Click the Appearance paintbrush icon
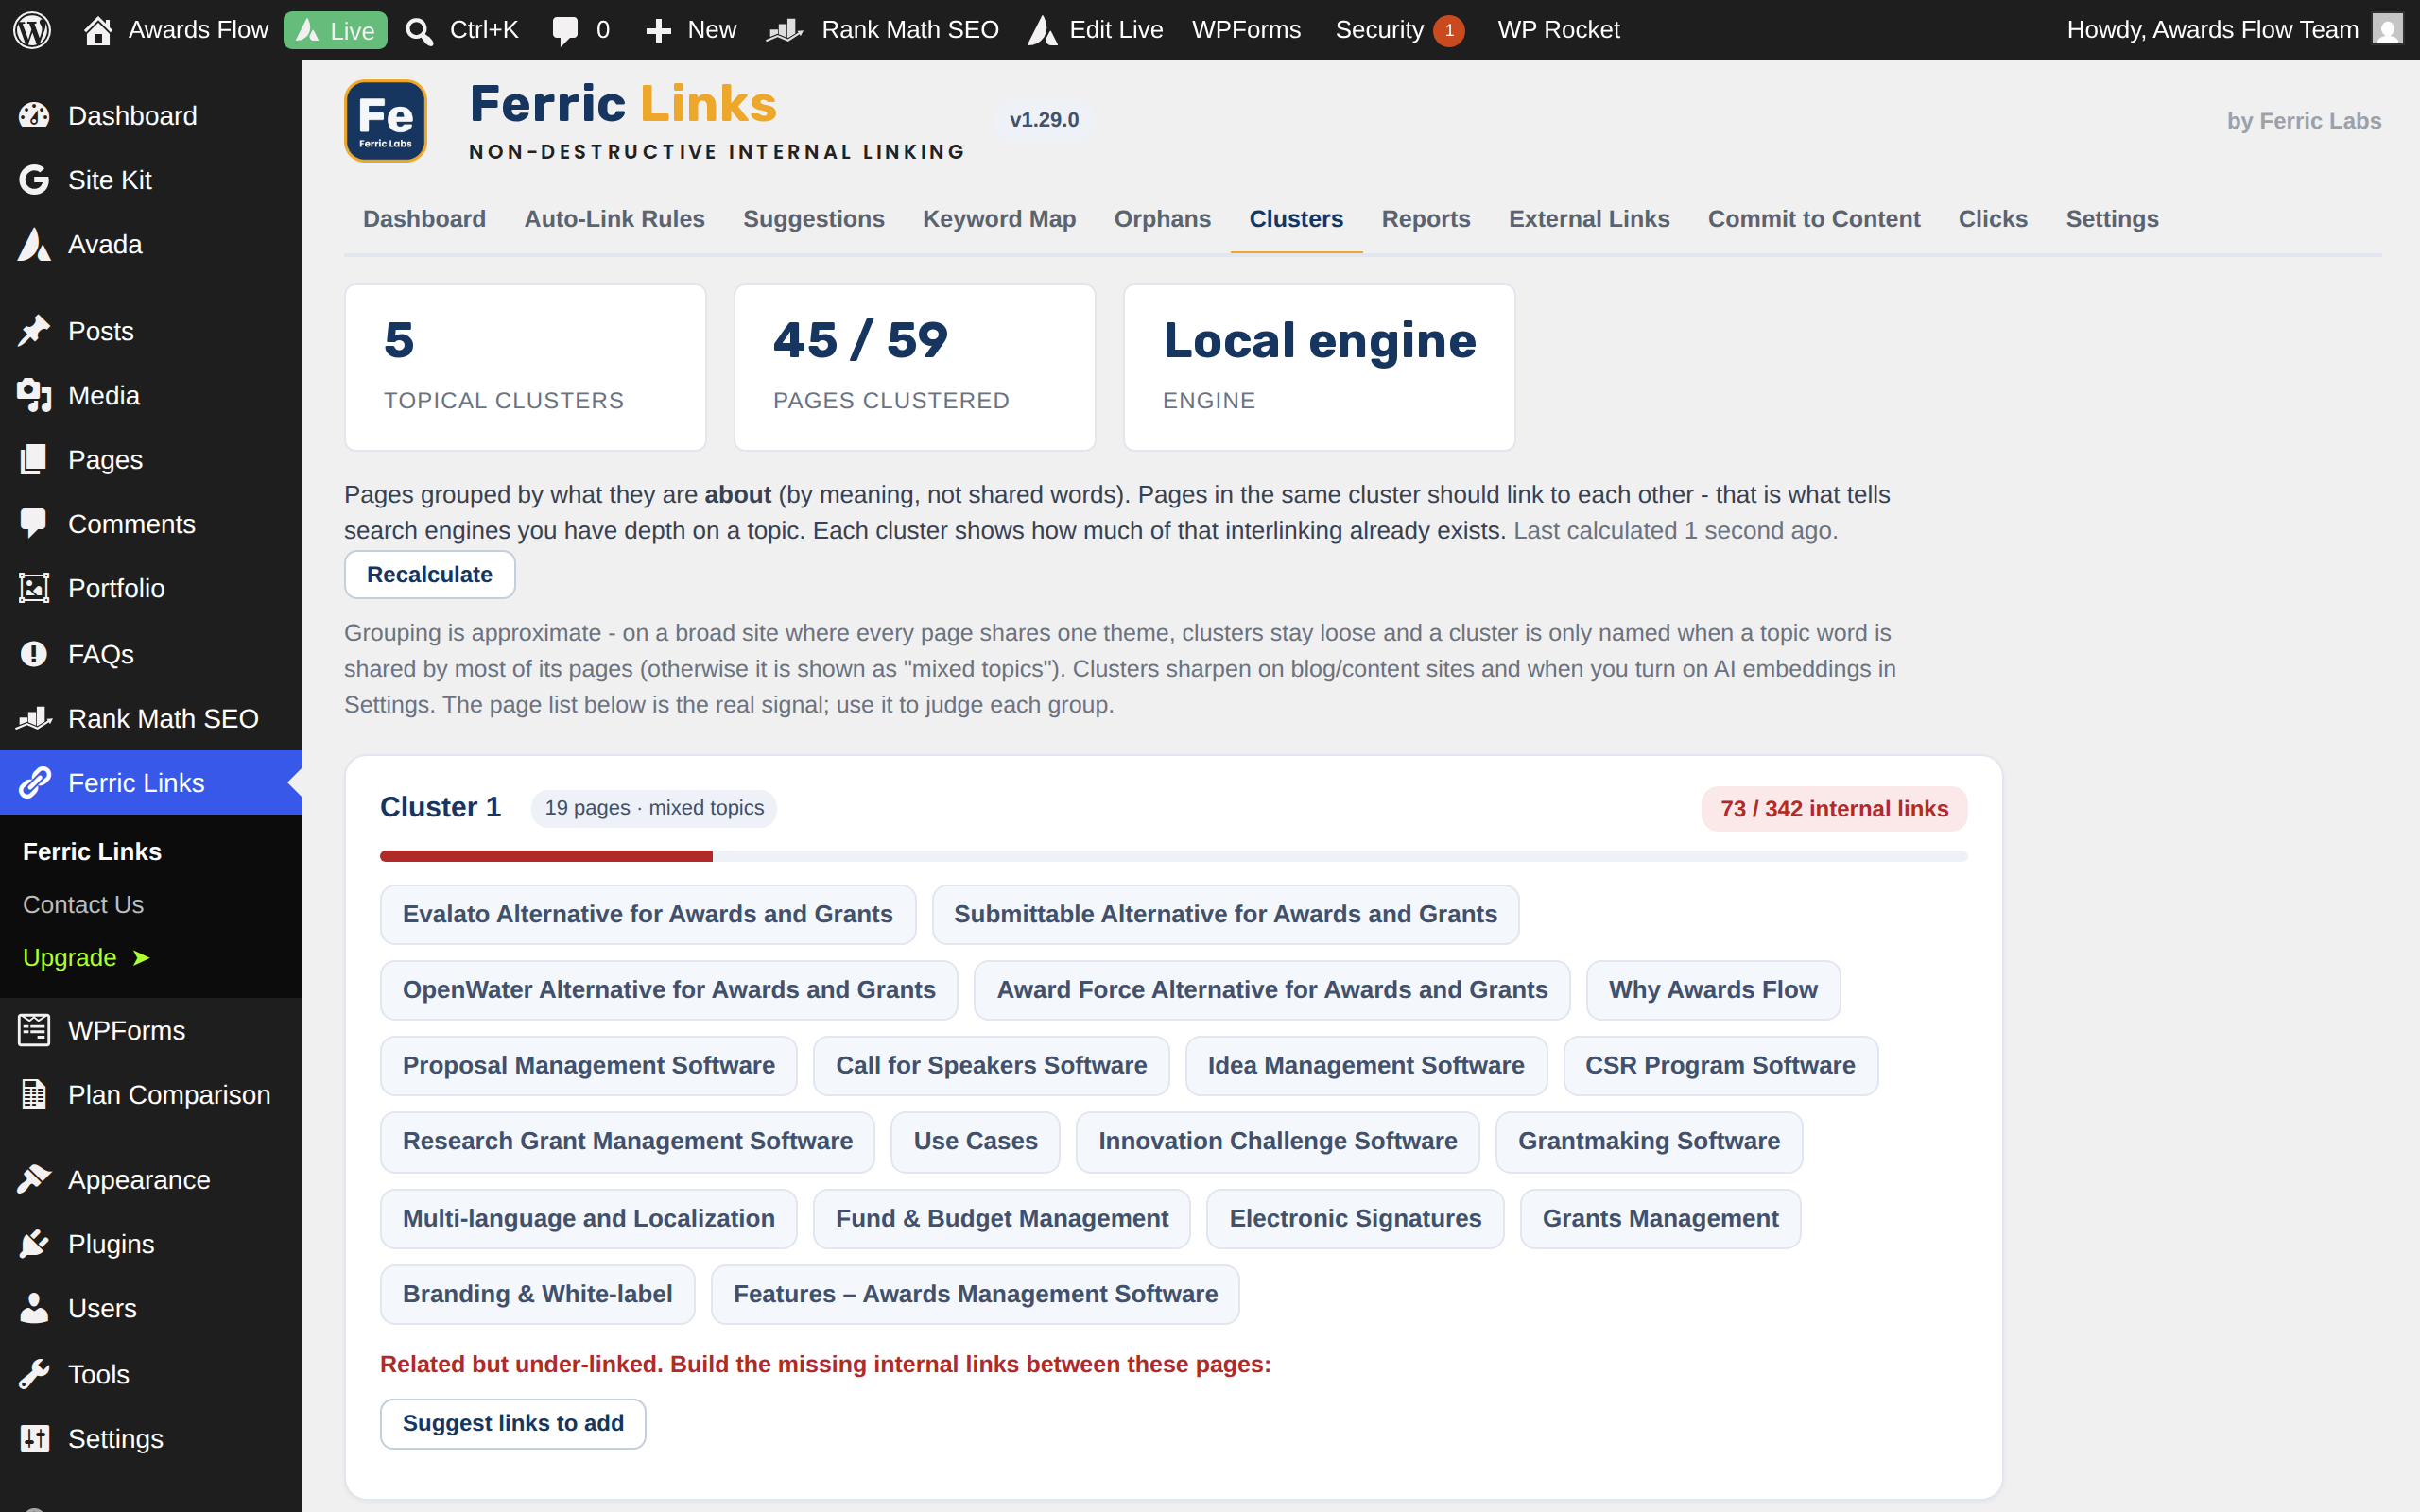2420x1512 pixels. pos(34,1180)
